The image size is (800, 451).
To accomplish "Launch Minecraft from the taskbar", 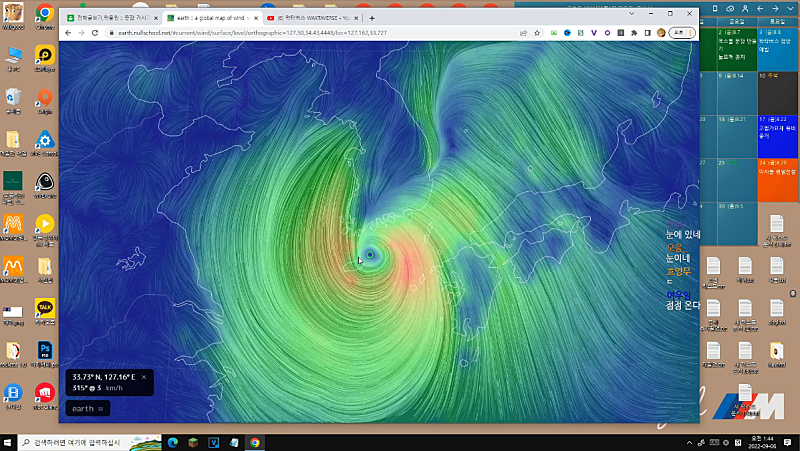I will [x=192, y=442].
